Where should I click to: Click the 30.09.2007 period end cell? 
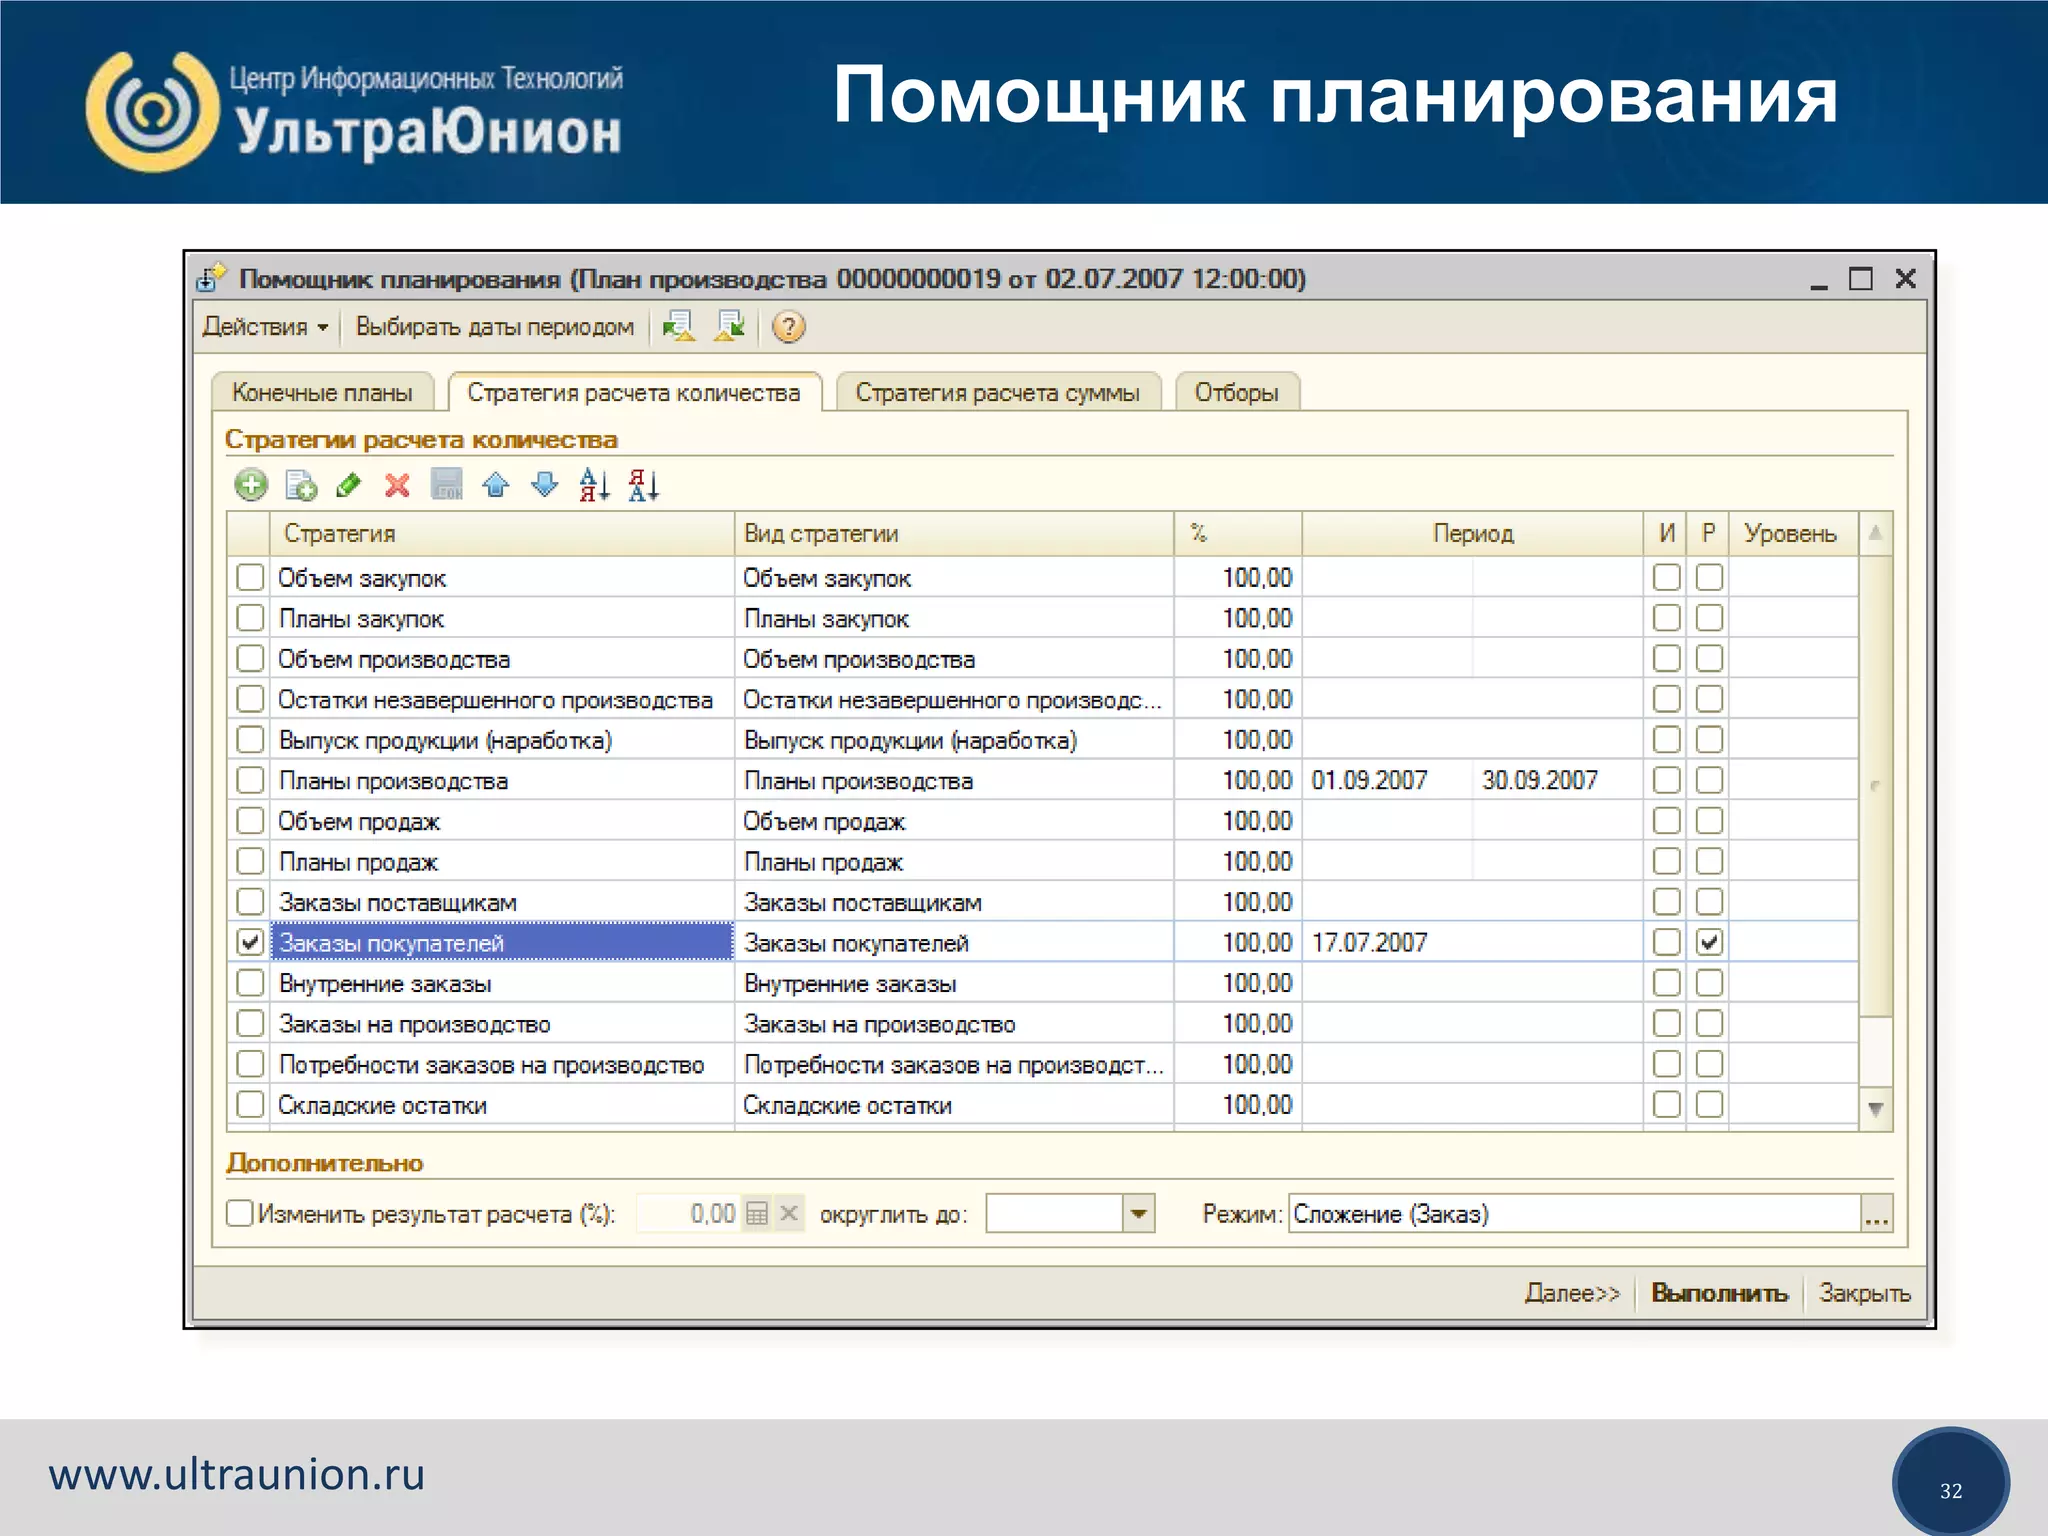pyautogui.click(x=1557, y=780)
